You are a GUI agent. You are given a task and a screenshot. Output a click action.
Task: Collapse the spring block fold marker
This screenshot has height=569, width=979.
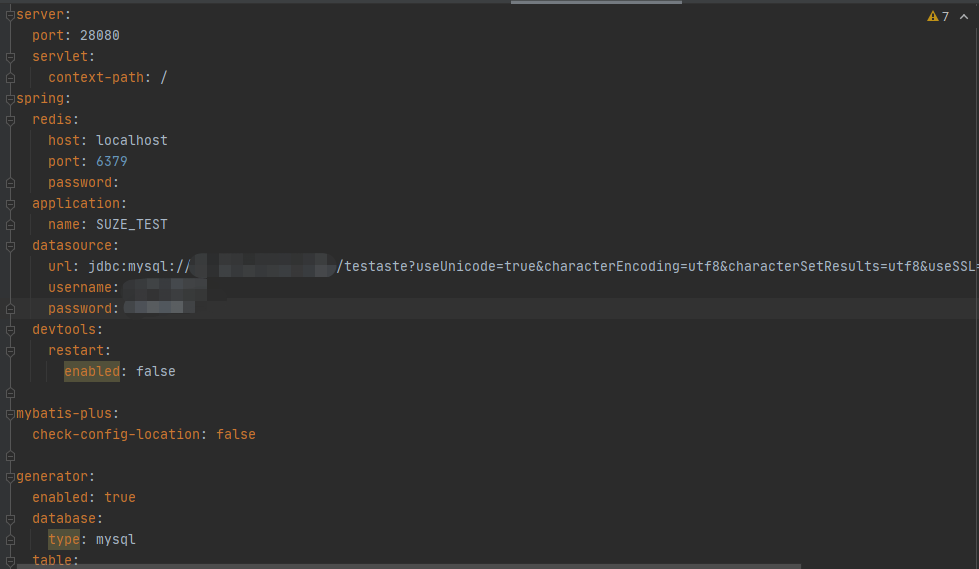pyautogui.click(x=10, y=98)
